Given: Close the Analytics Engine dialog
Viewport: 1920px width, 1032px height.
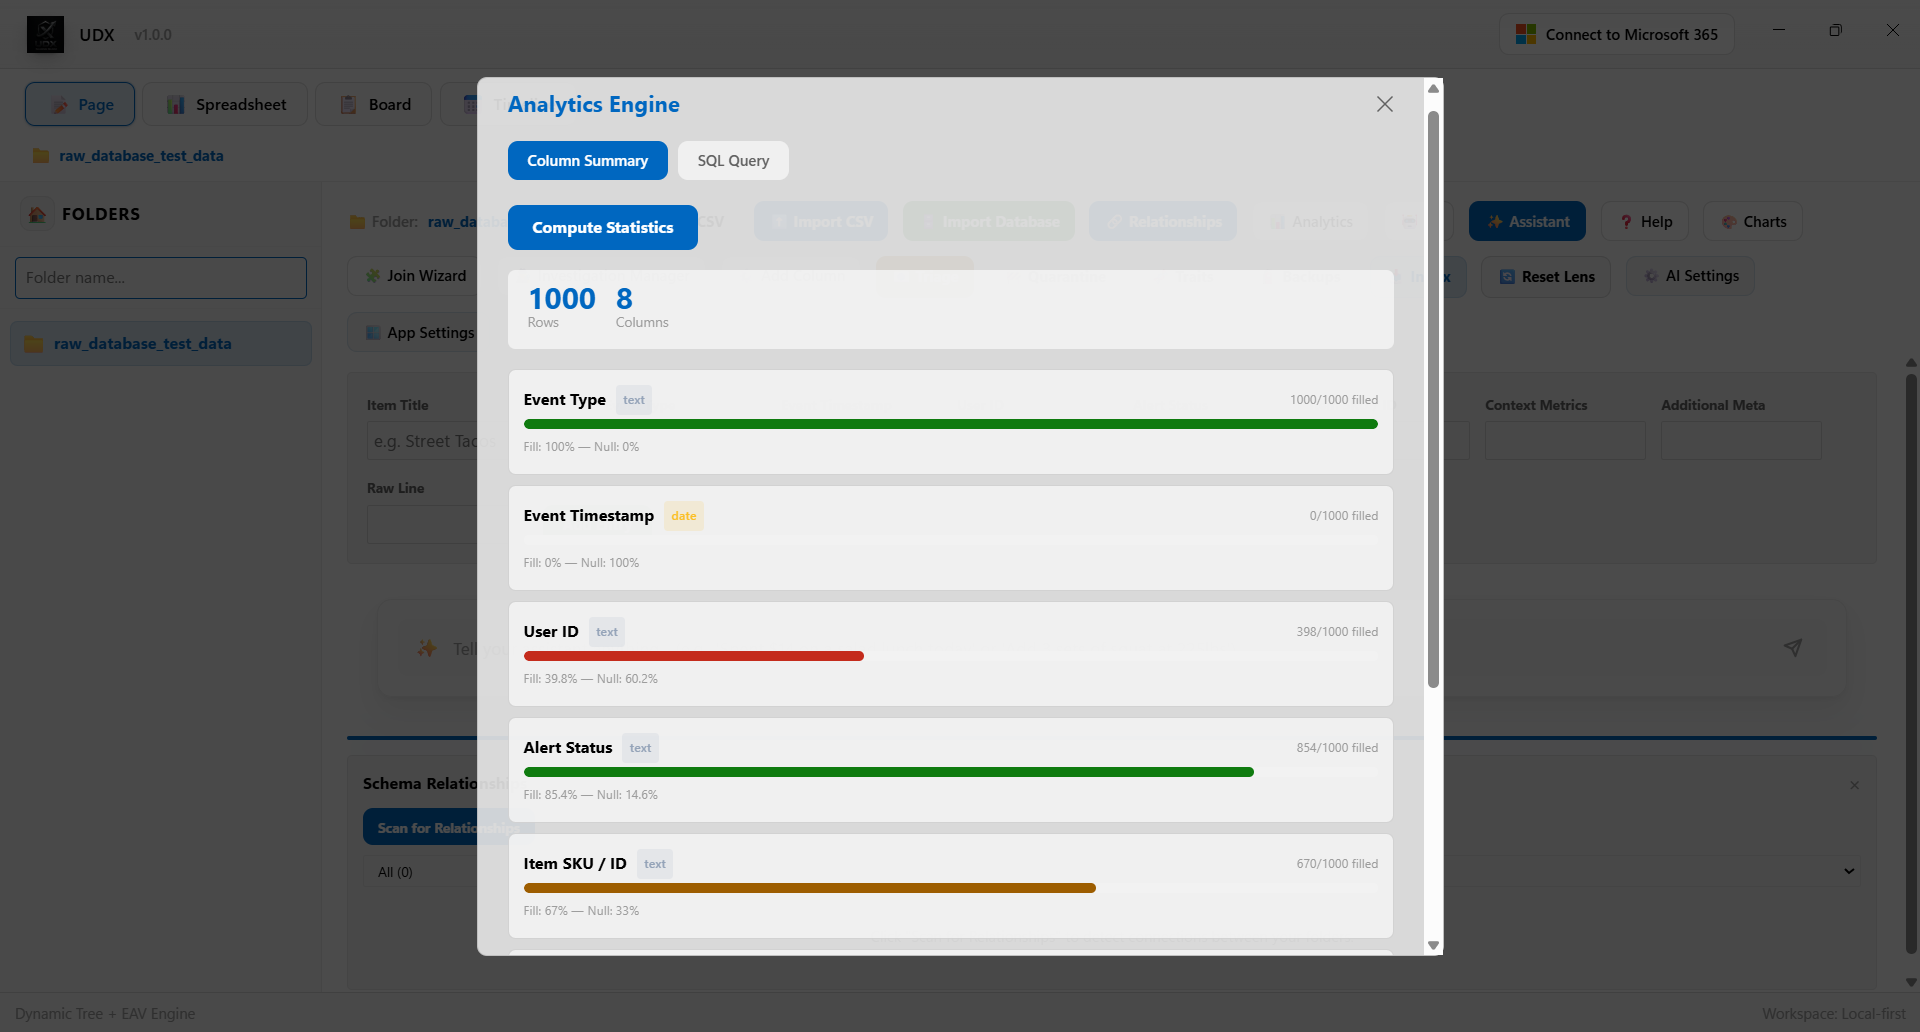Looking at the screenshot, I should [1384, 104].
